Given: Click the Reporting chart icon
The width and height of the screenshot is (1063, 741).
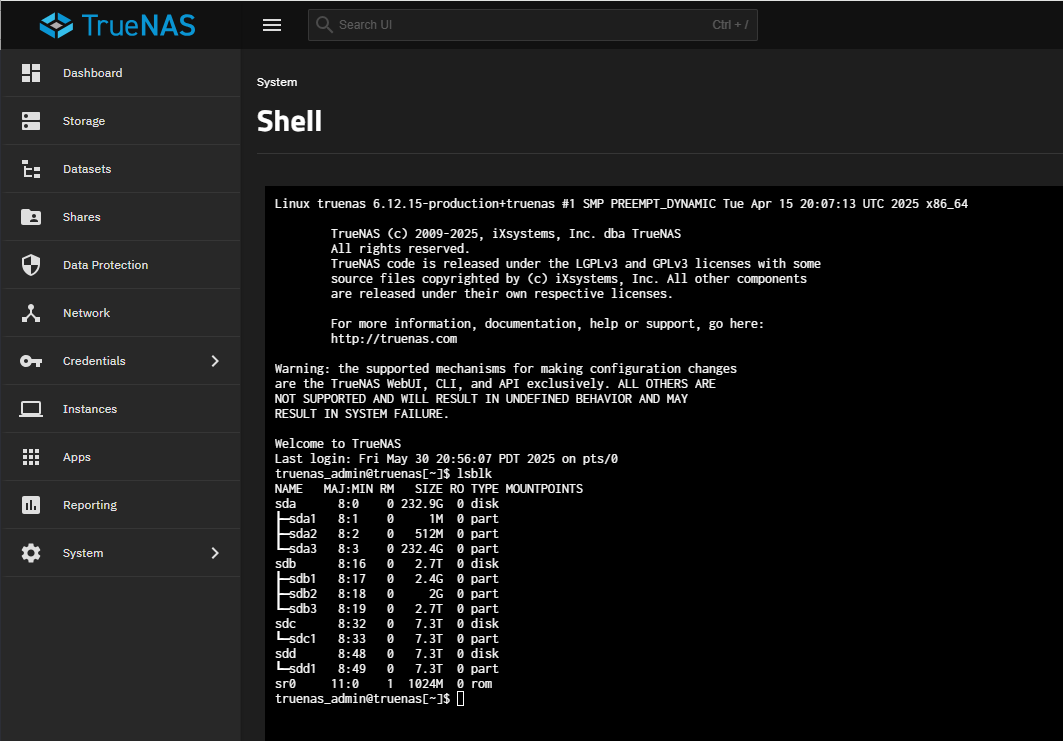Looking at the screenshot, I should click(31, 505).
